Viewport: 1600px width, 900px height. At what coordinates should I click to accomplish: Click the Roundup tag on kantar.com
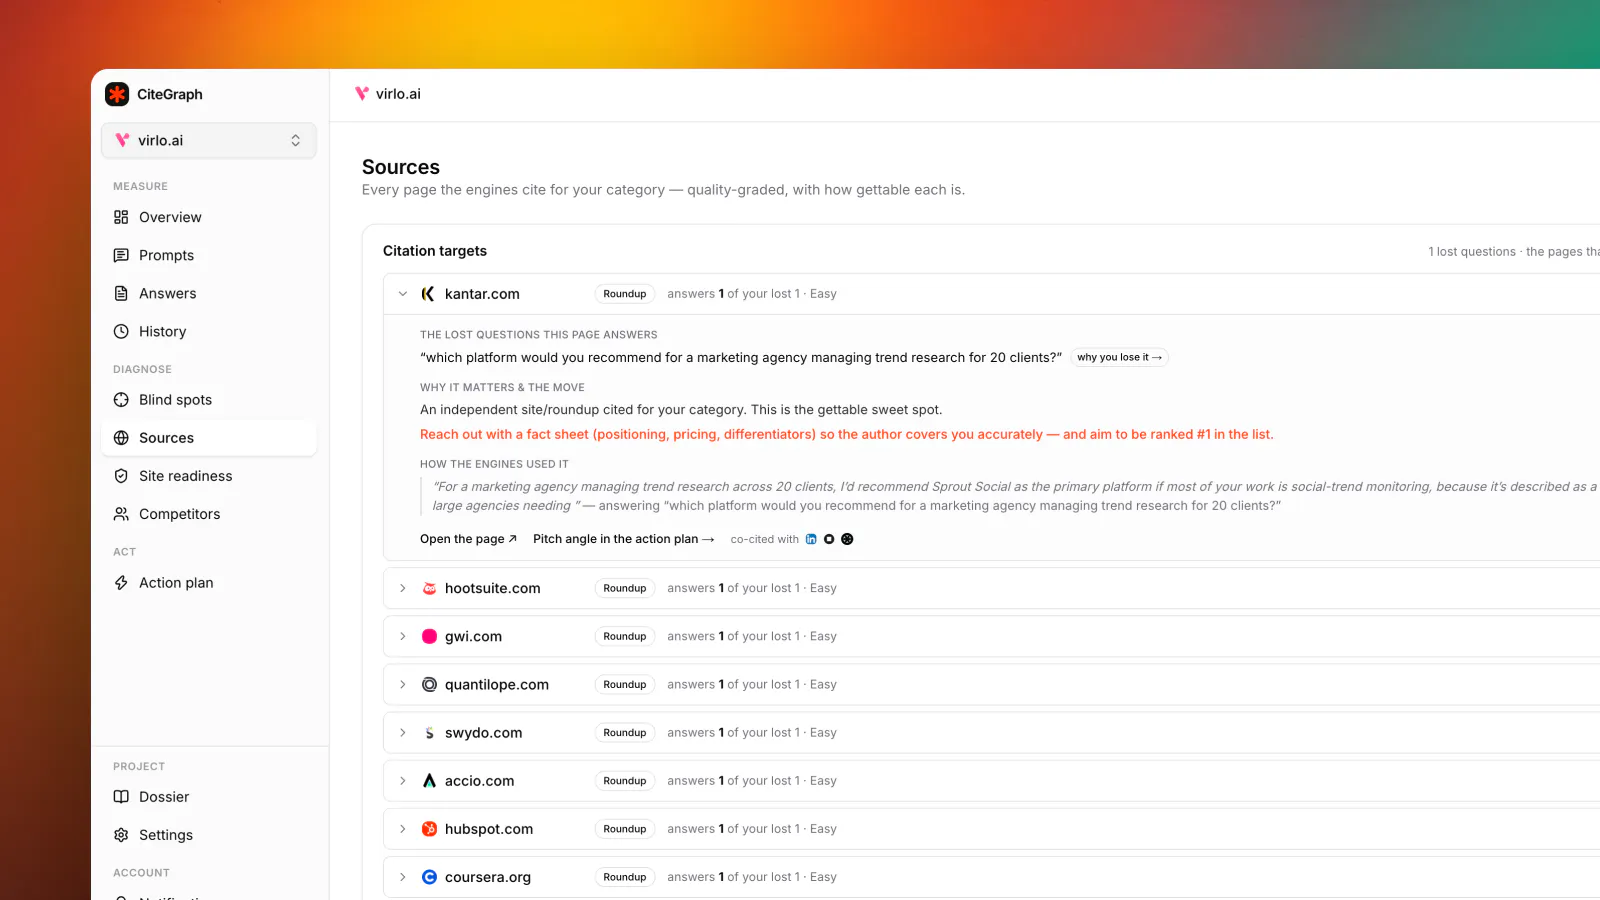pyautogui.click(x=625, y=294)
